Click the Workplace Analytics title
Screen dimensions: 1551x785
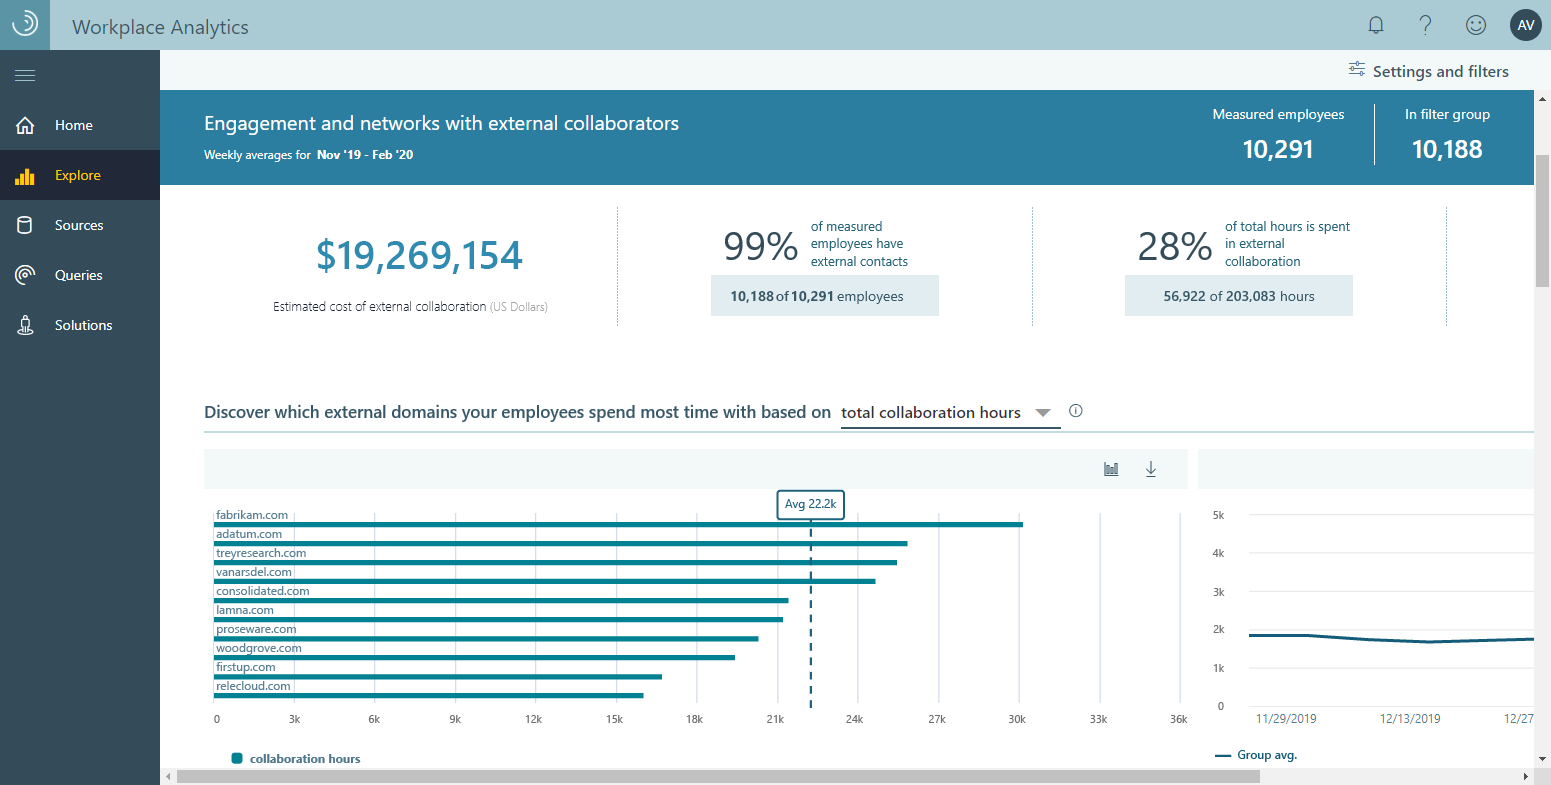point(160,27)
